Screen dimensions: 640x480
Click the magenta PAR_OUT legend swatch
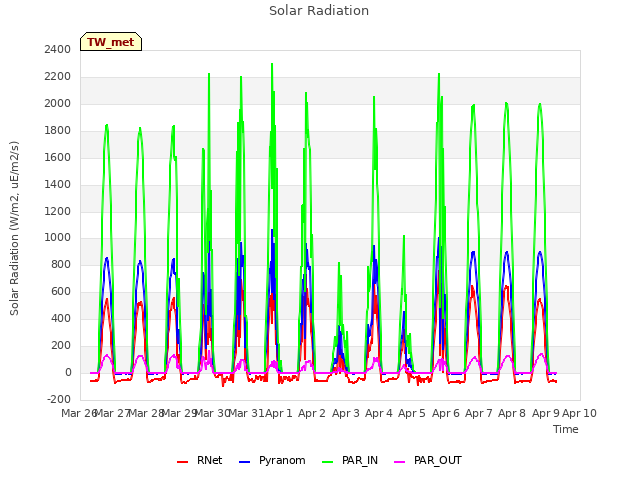click(x=400, y=462)
